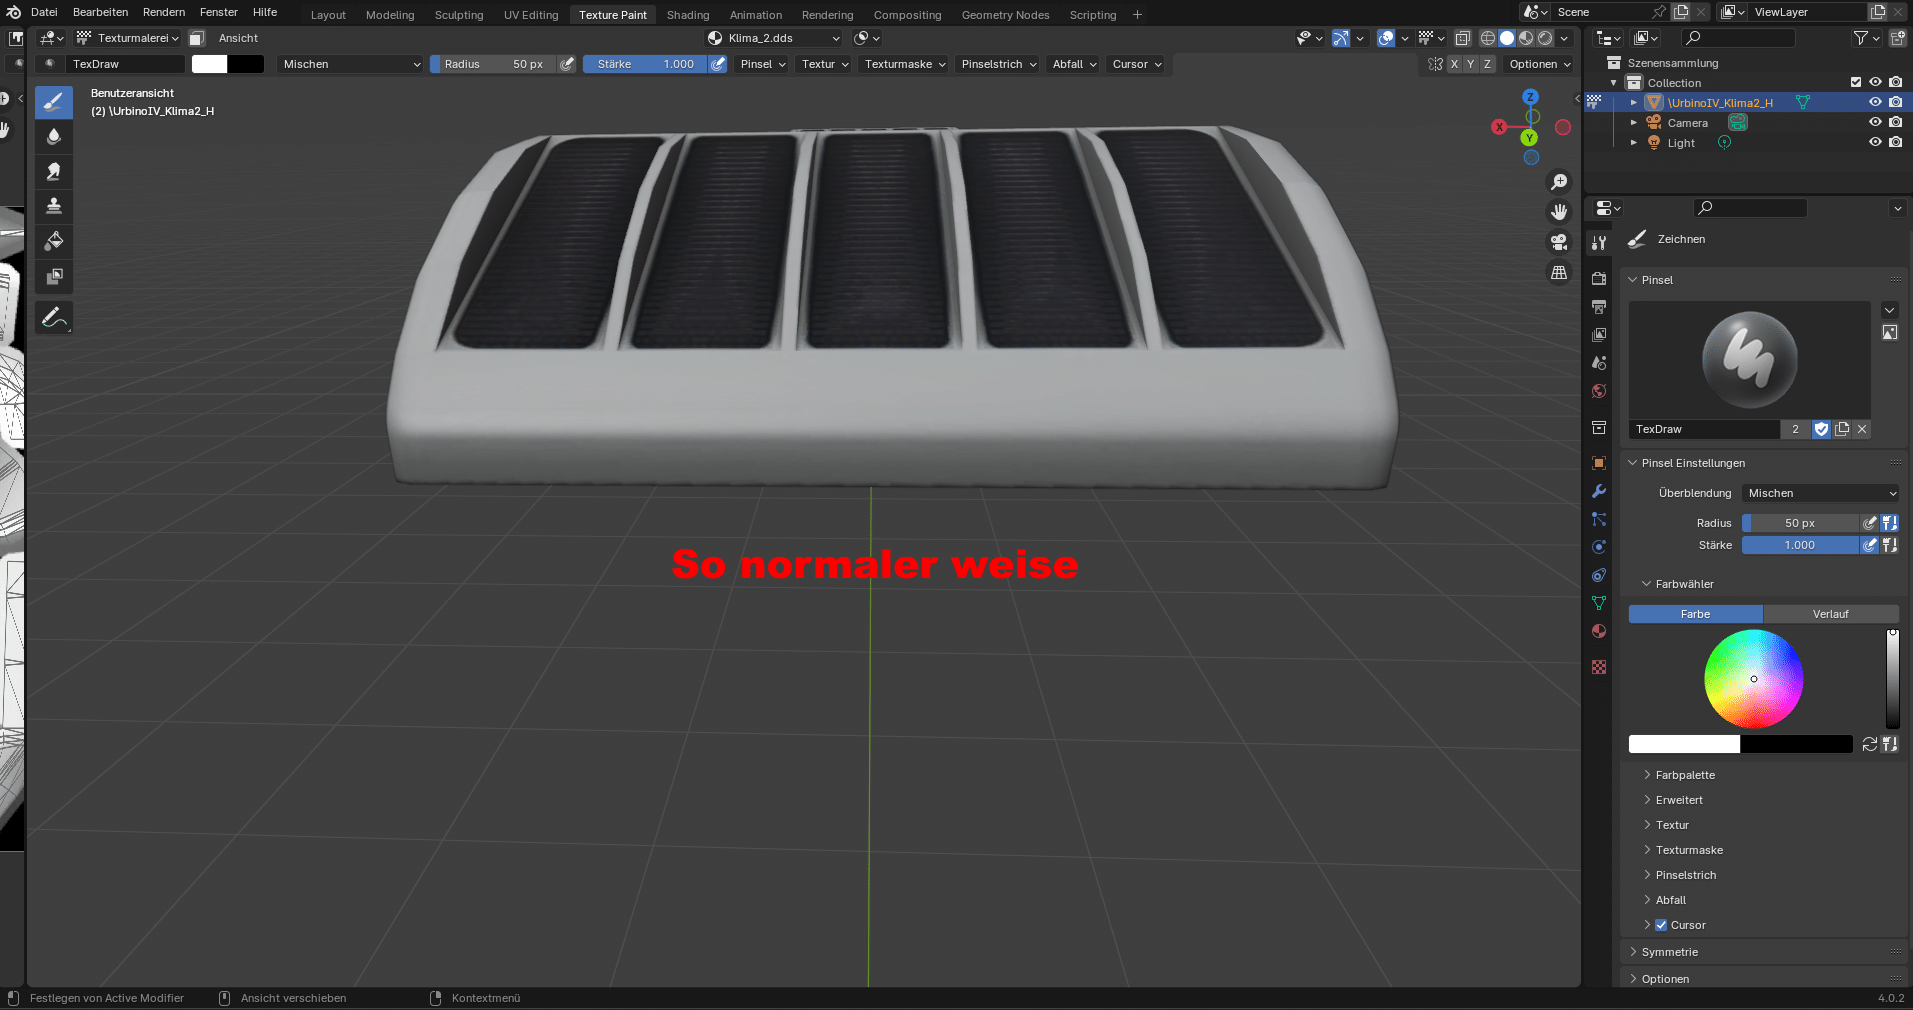This screenshot has width=1913, height=1010.
Task: Select the Annotate tool
Action: click(54, 319)
